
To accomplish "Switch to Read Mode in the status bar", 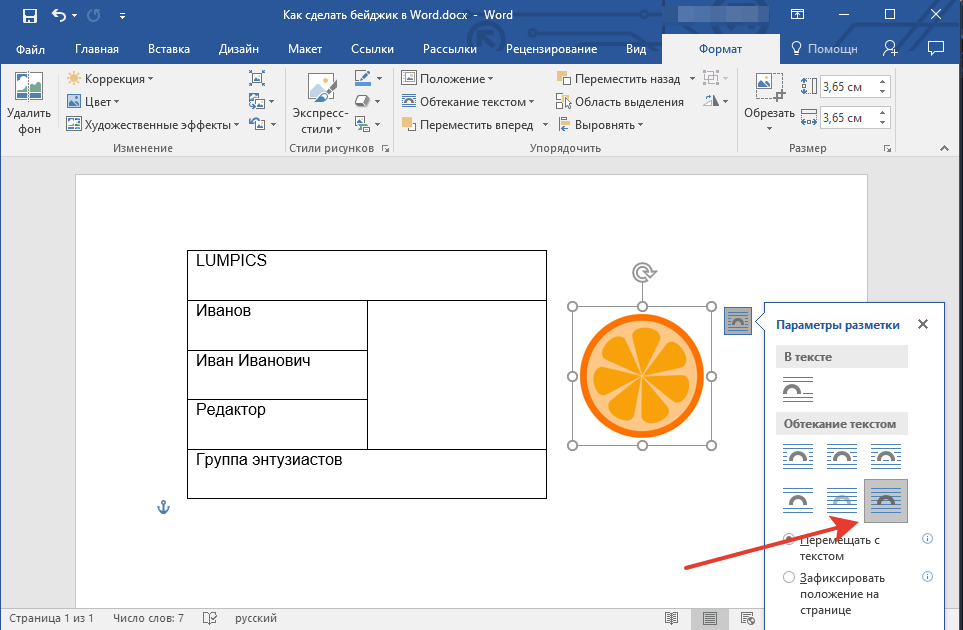I will click(671, 618).
